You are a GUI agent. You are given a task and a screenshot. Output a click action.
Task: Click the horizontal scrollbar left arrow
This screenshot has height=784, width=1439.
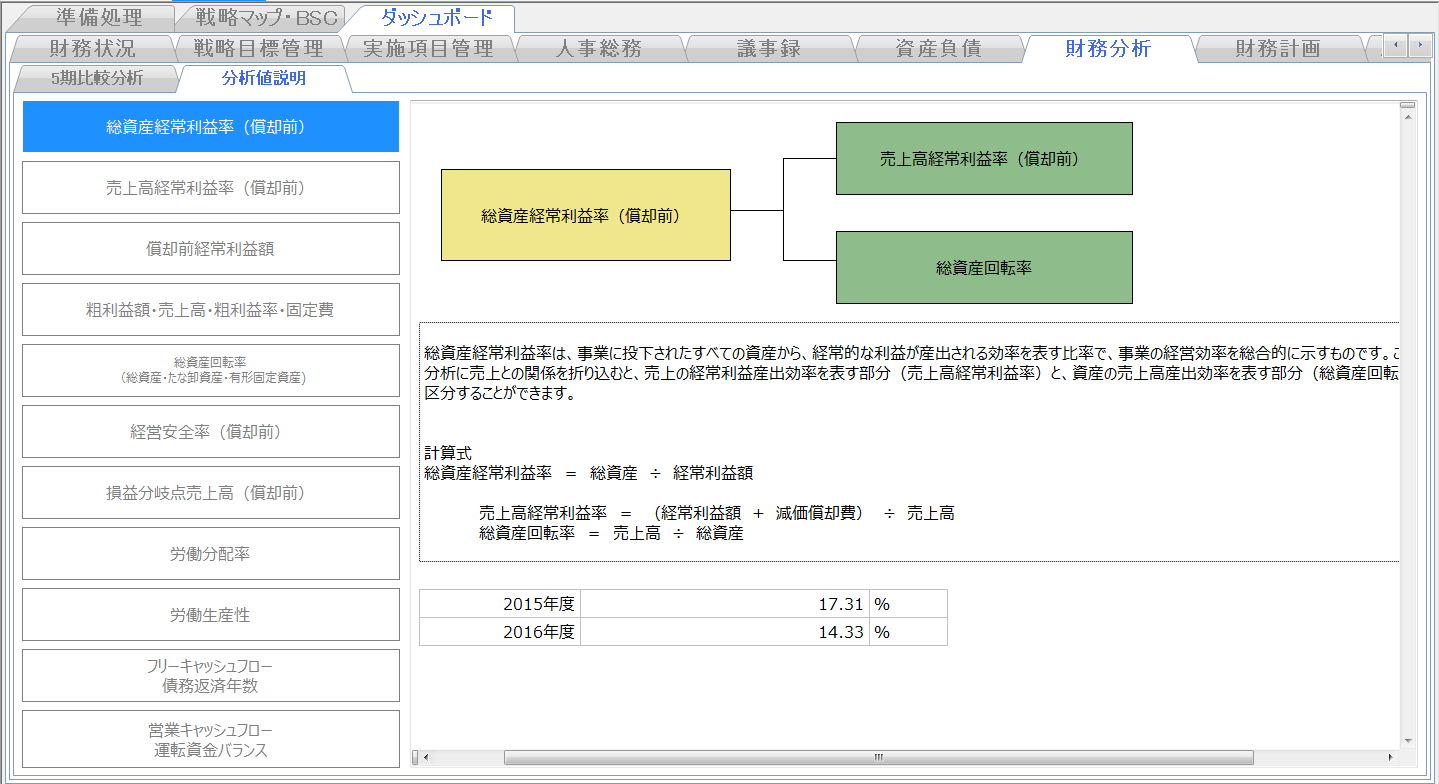(x=427, y=757)
